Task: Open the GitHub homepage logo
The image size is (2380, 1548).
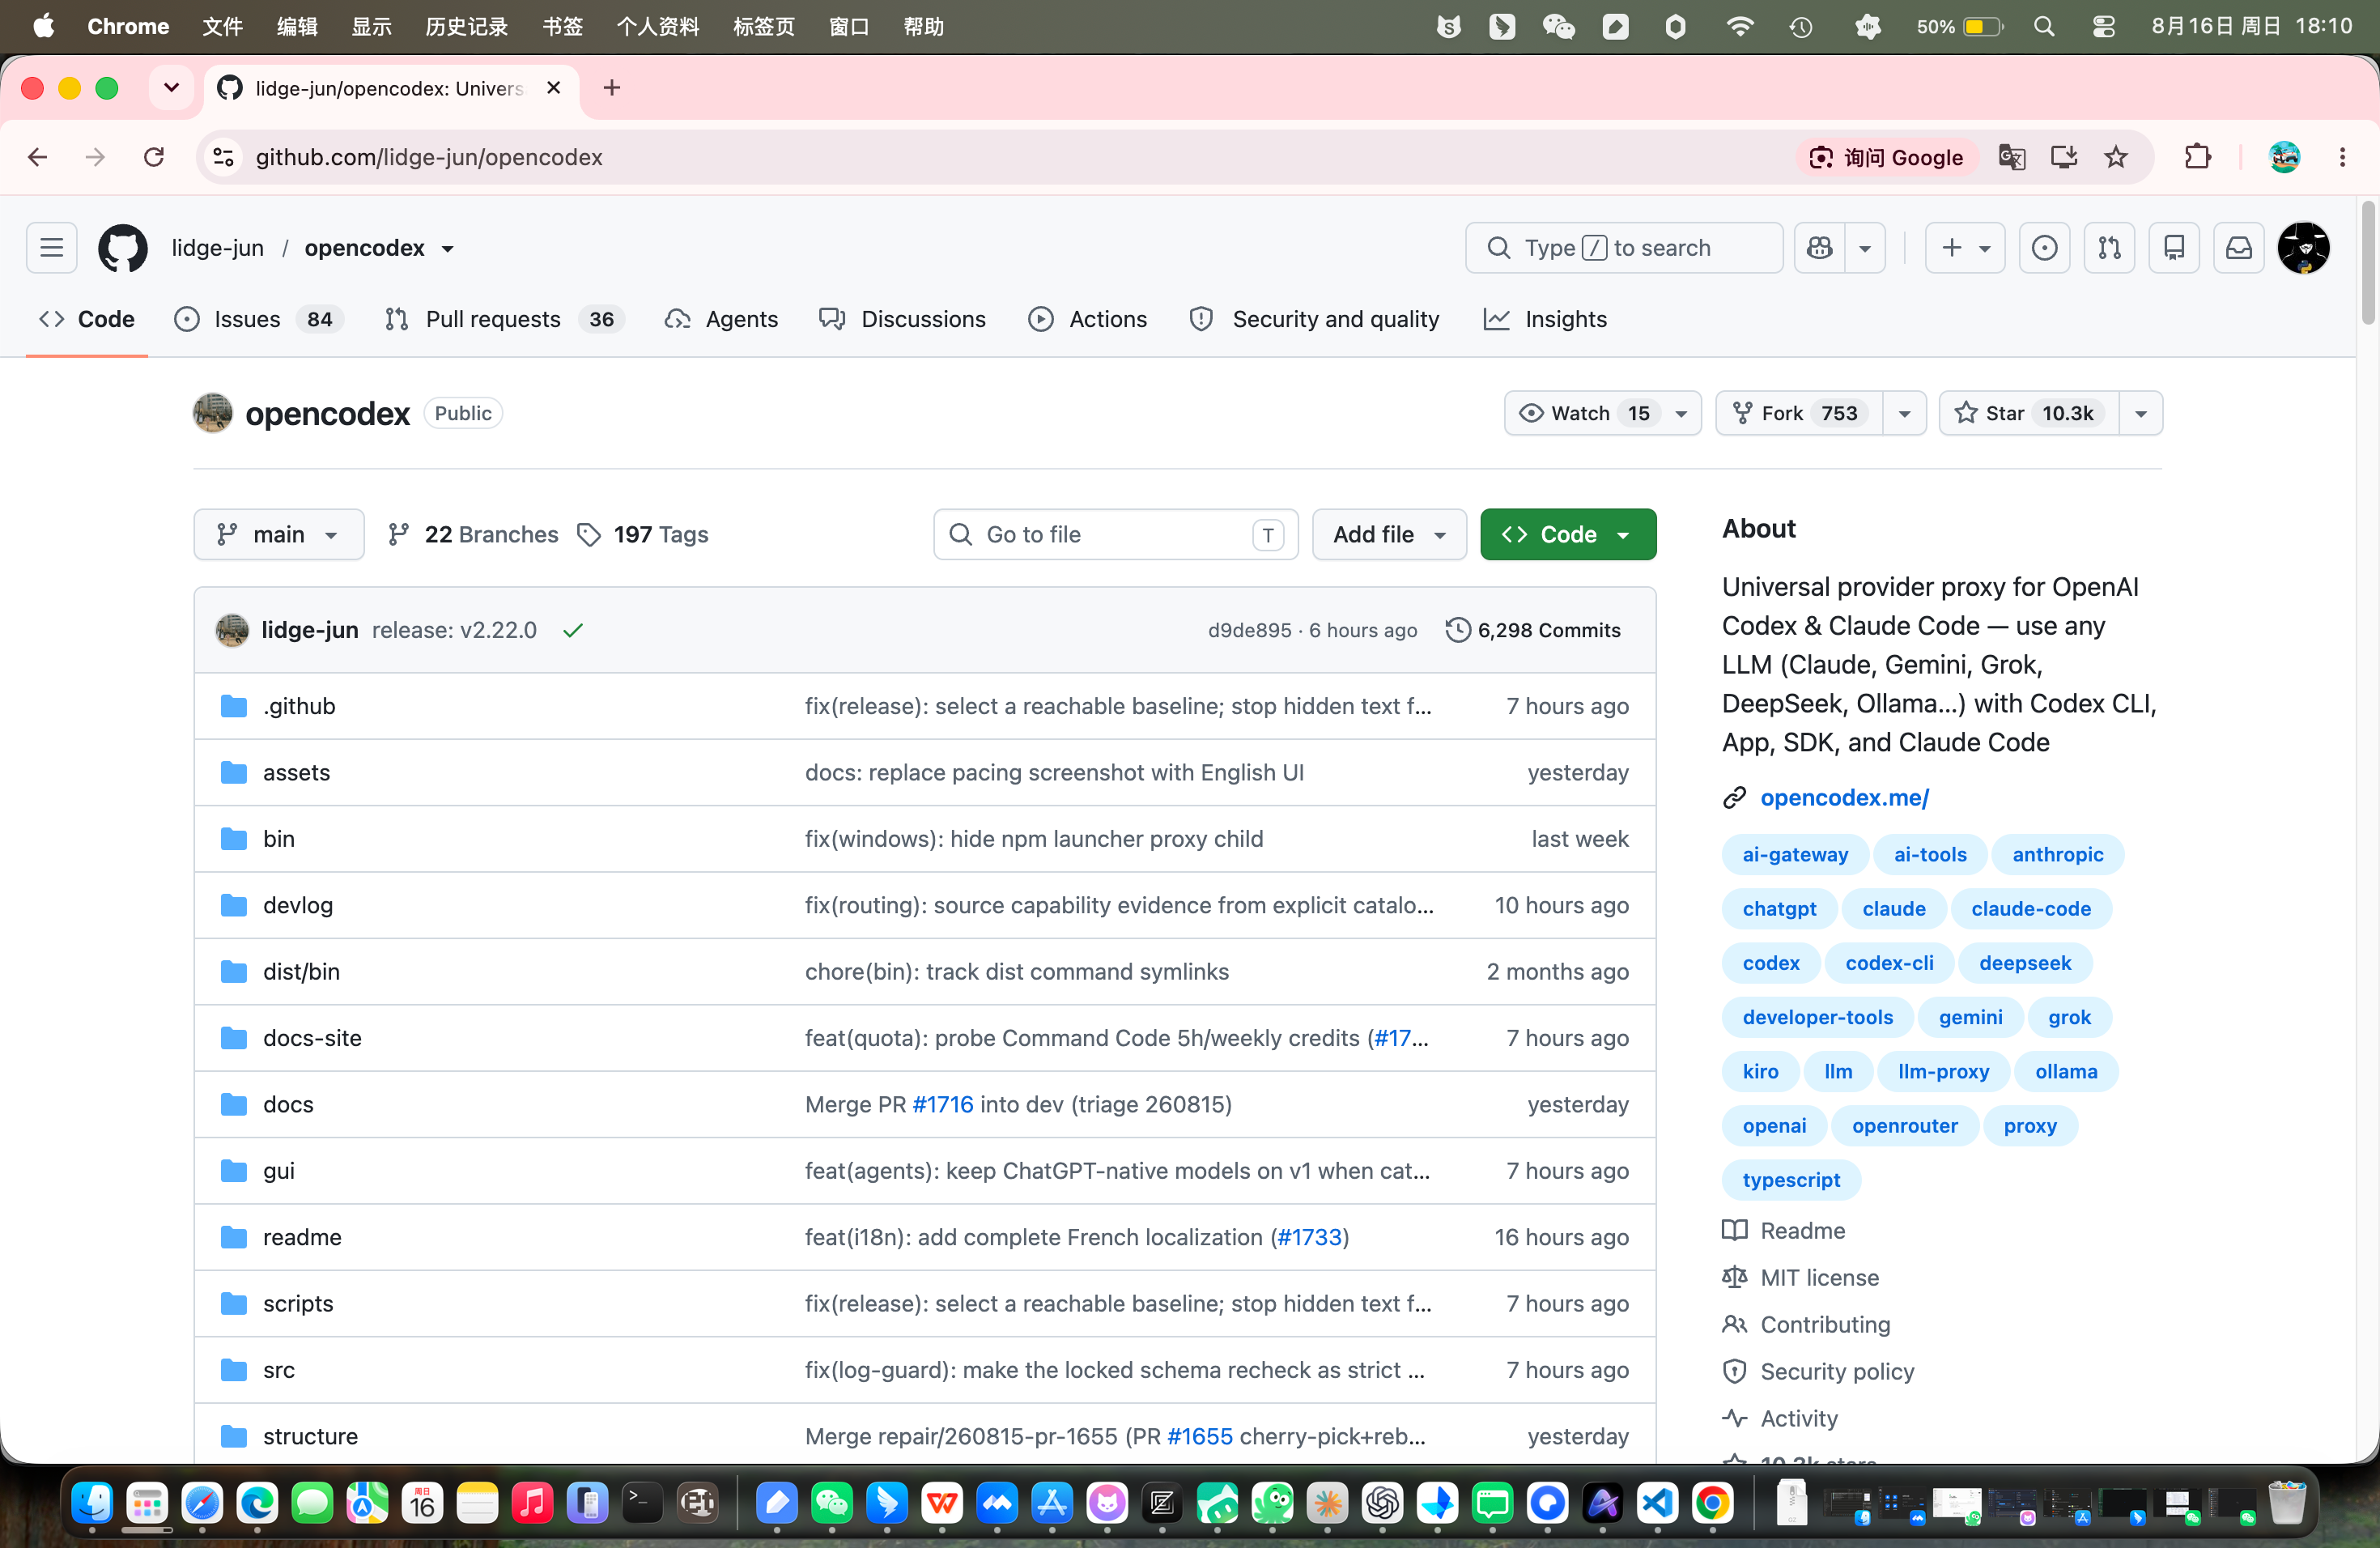Action: point(122,248)
